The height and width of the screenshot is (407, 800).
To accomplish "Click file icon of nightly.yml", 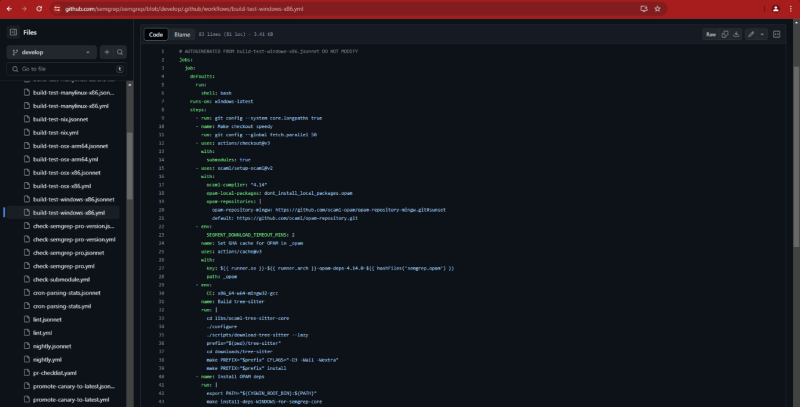I will click(27, 359).
